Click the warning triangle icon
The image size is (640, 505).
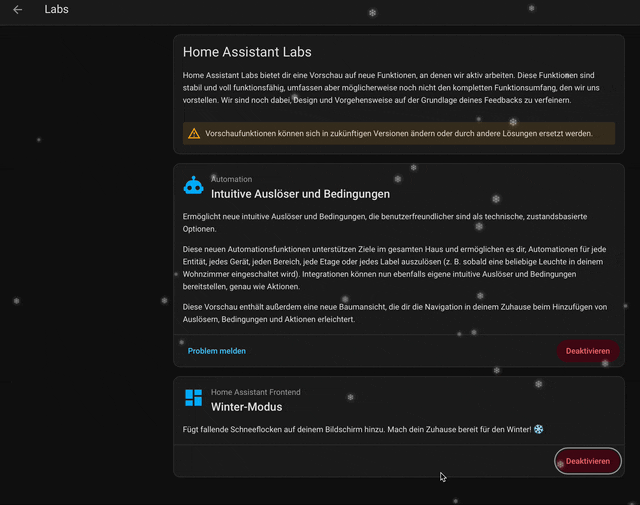click(x=193, y=133)
